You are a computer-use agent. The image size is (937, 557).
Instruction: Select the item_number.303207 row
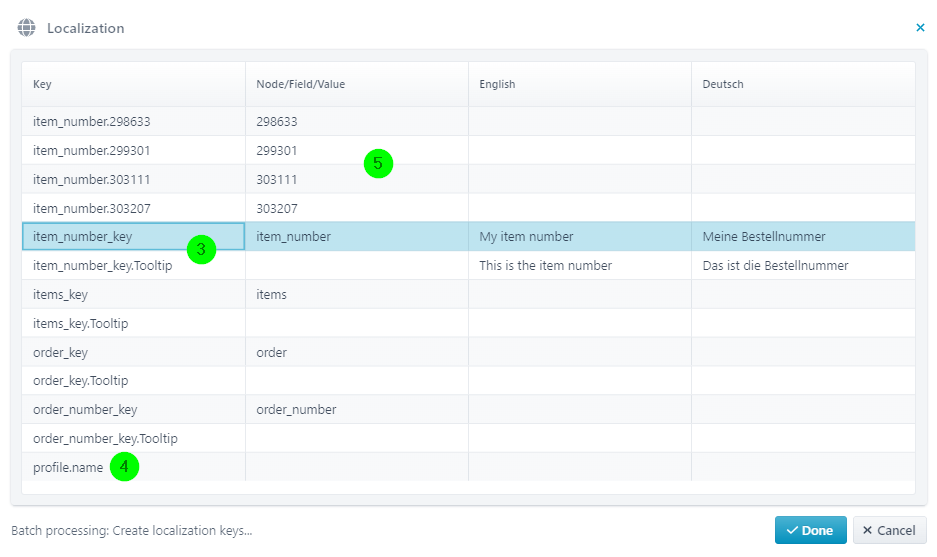91,208
